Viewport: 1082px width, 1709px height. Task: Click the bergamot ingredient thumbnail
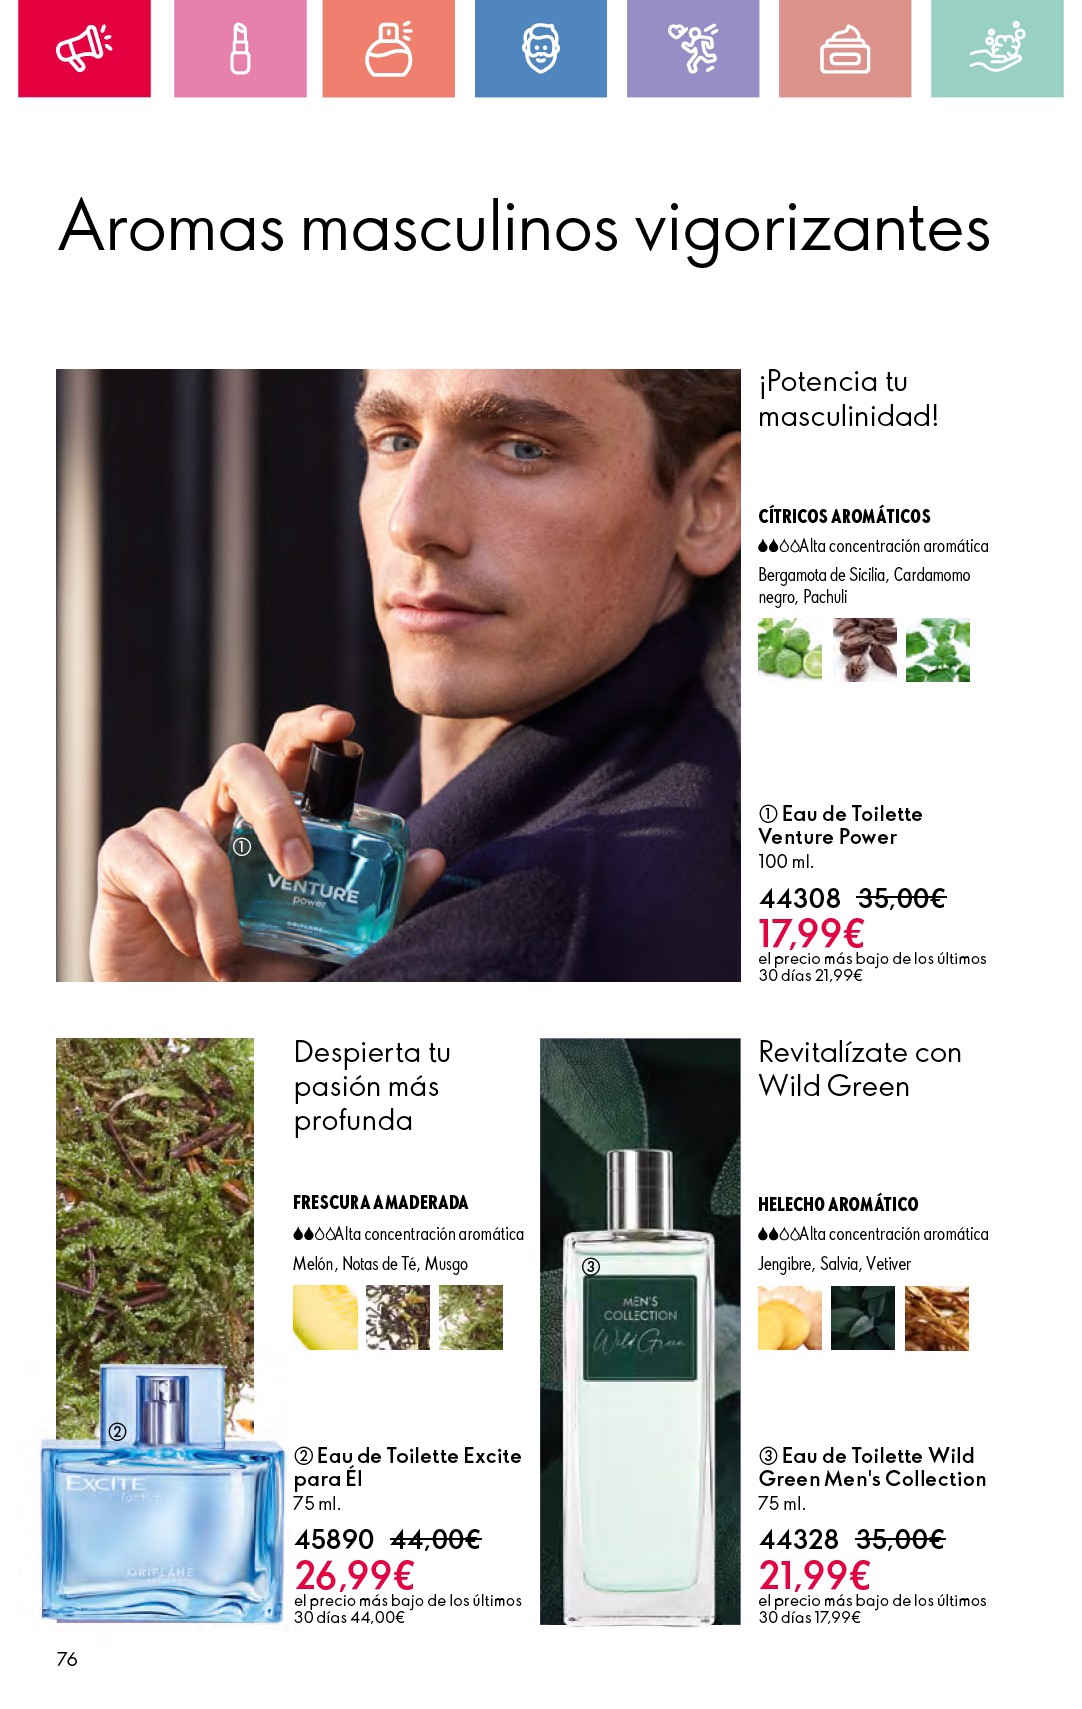790,650
